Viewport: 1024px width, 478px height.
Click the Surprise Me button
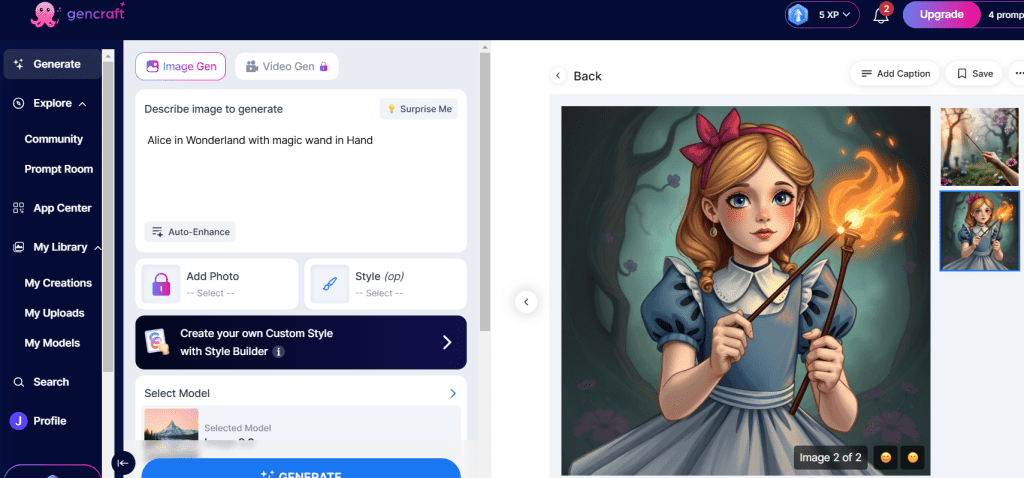tap(419, 109)
